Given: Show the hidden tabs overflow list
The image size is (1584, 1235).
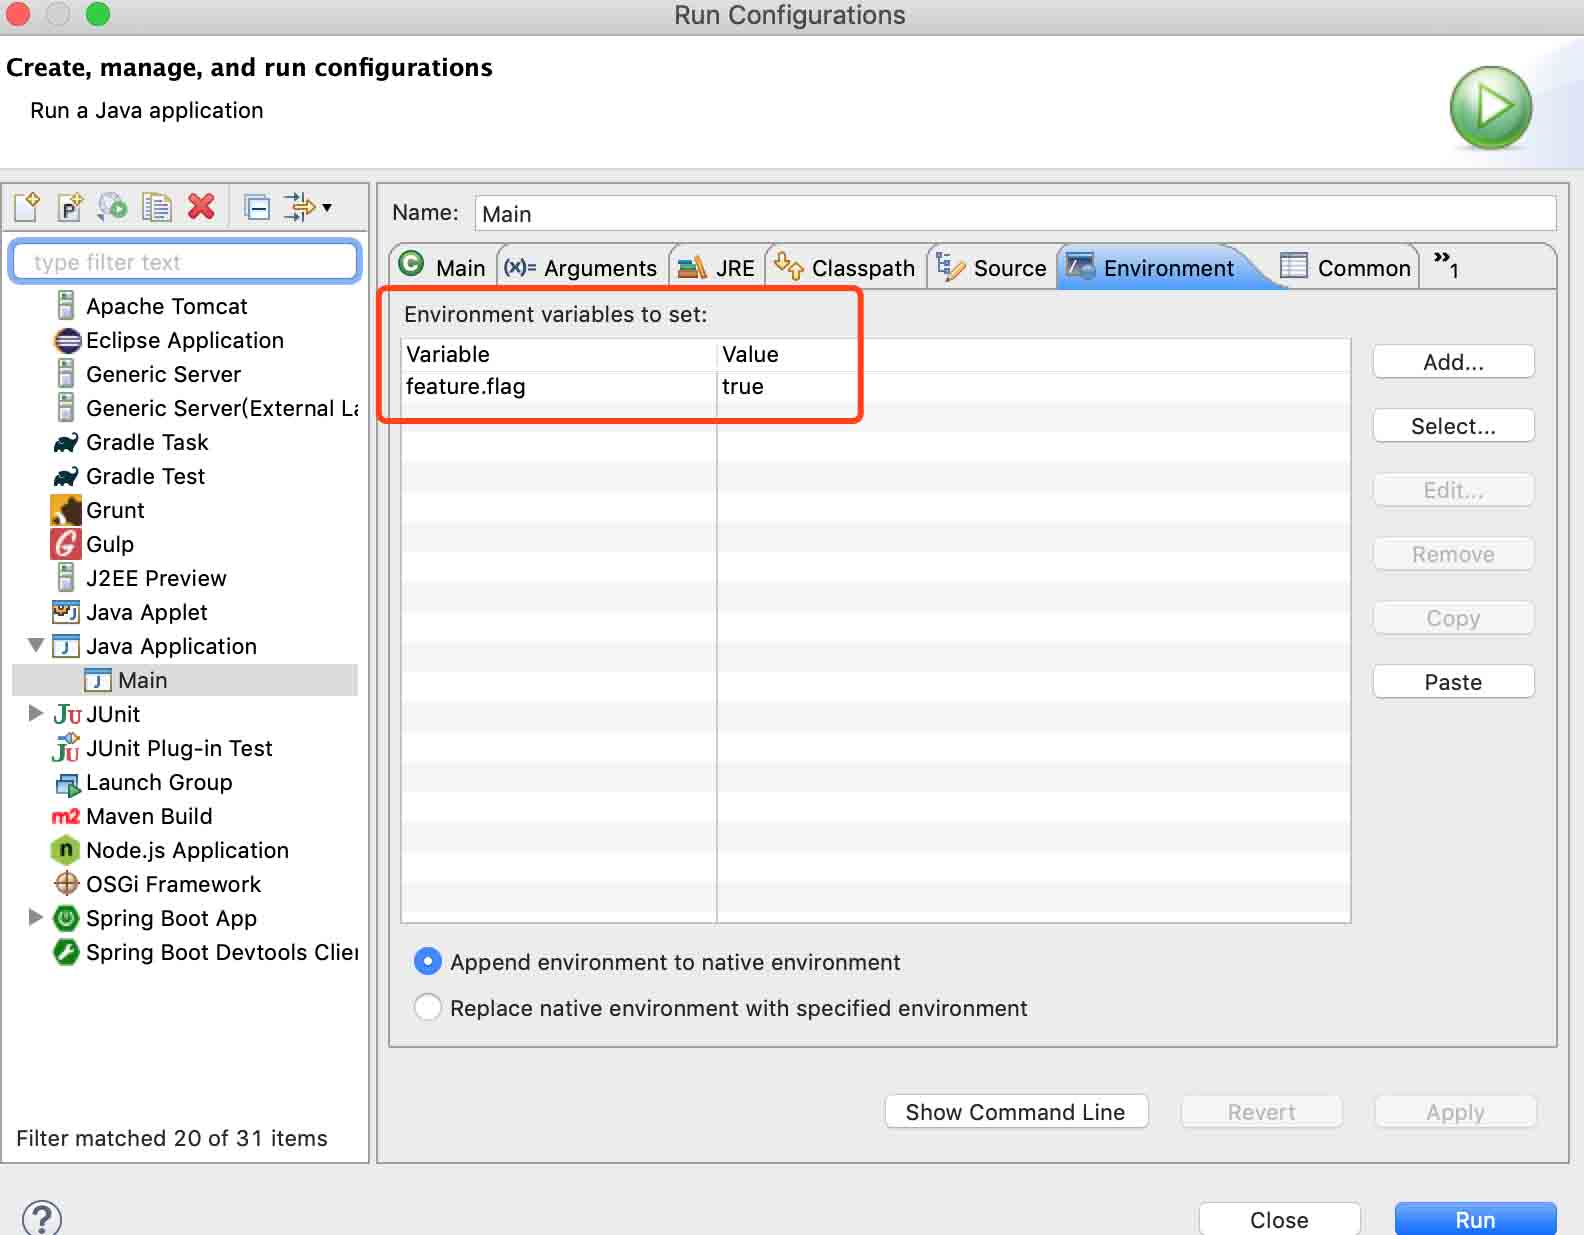Looking at the screenshot, I should [x=1446, y=265].
